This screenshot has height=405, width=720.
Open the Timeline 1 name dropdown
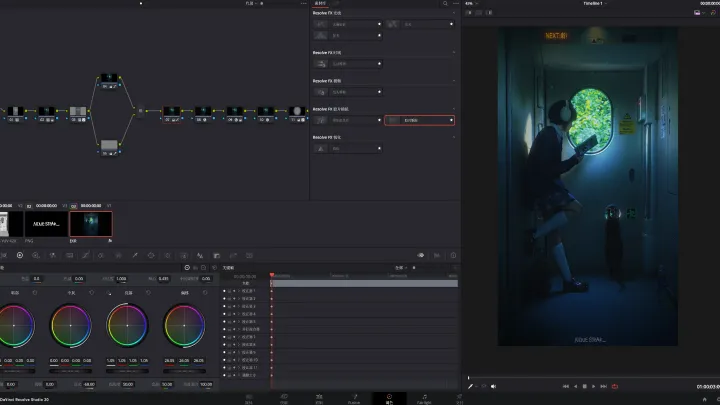tap(595, 3)
